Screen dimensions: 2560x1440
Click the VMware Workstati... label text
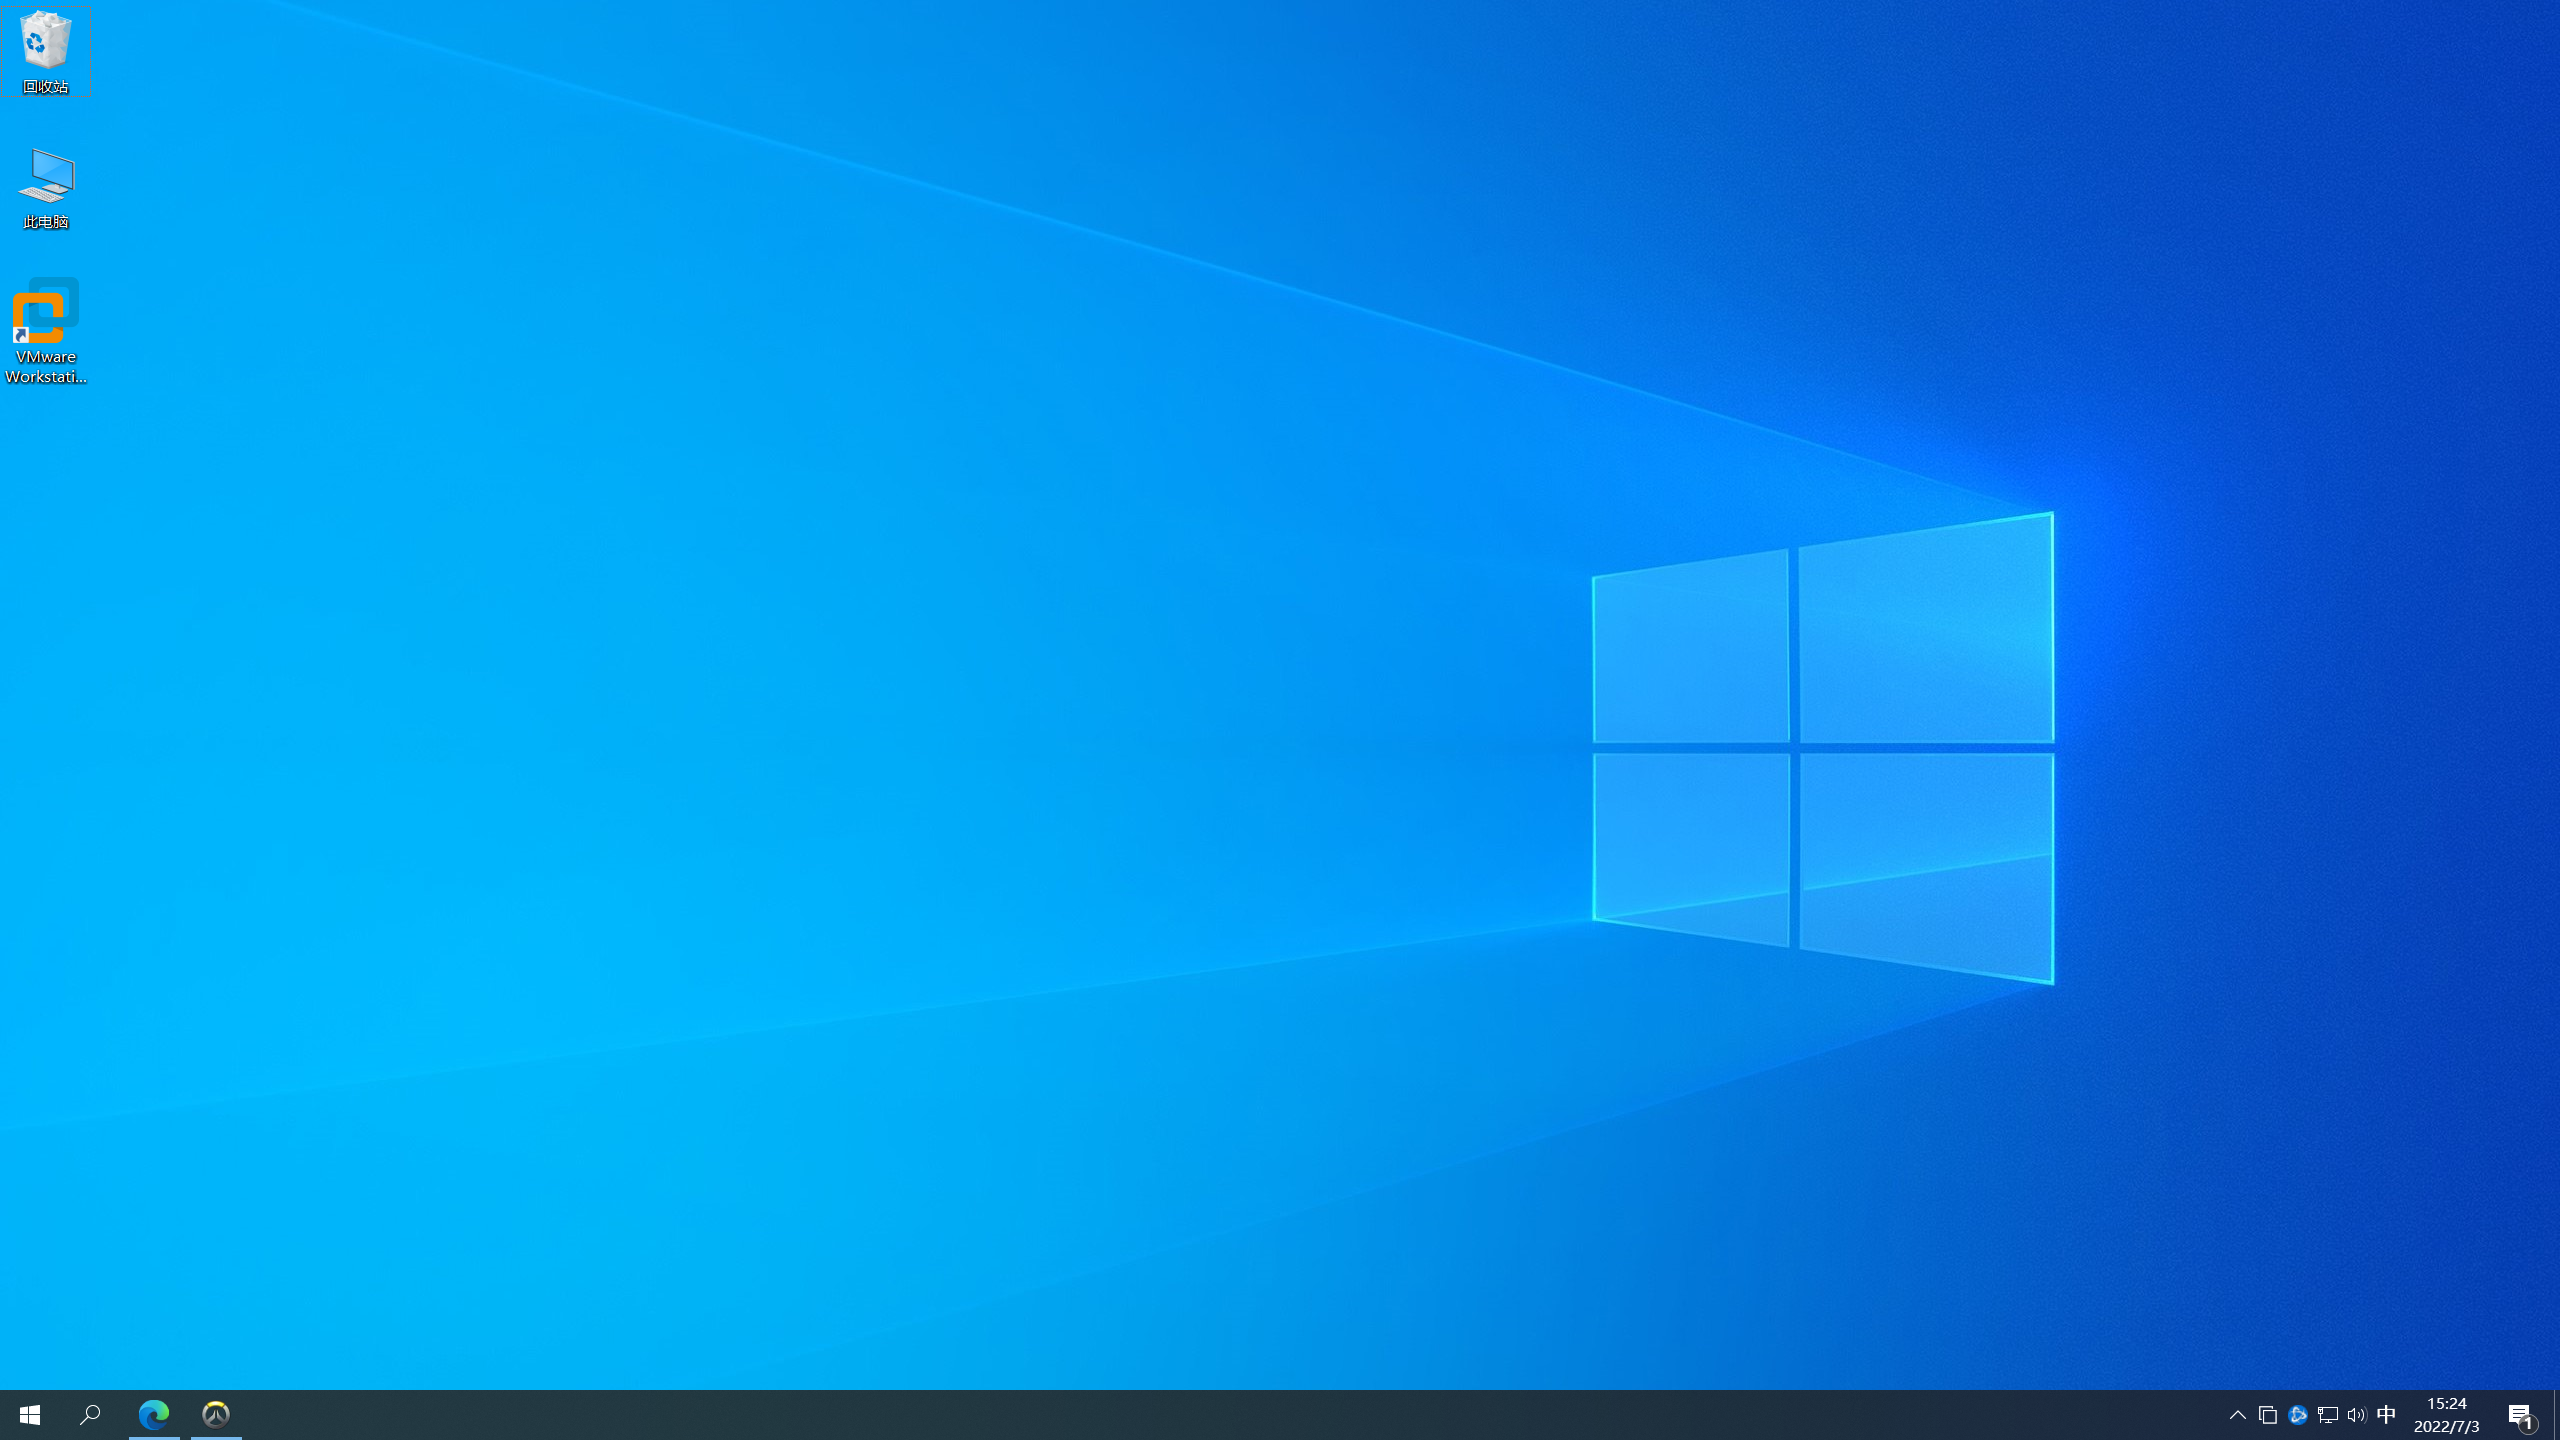(x=45, y=367)
